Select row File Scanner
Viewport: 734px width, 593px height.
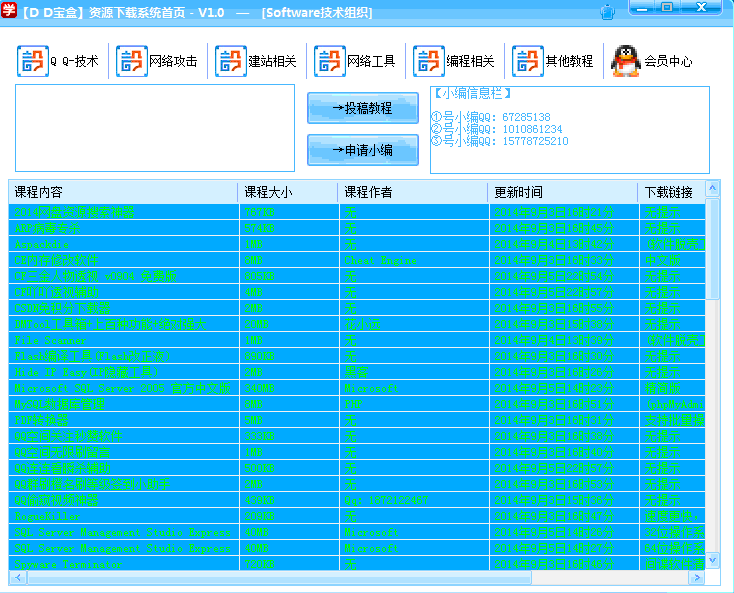tap(357, 340)
